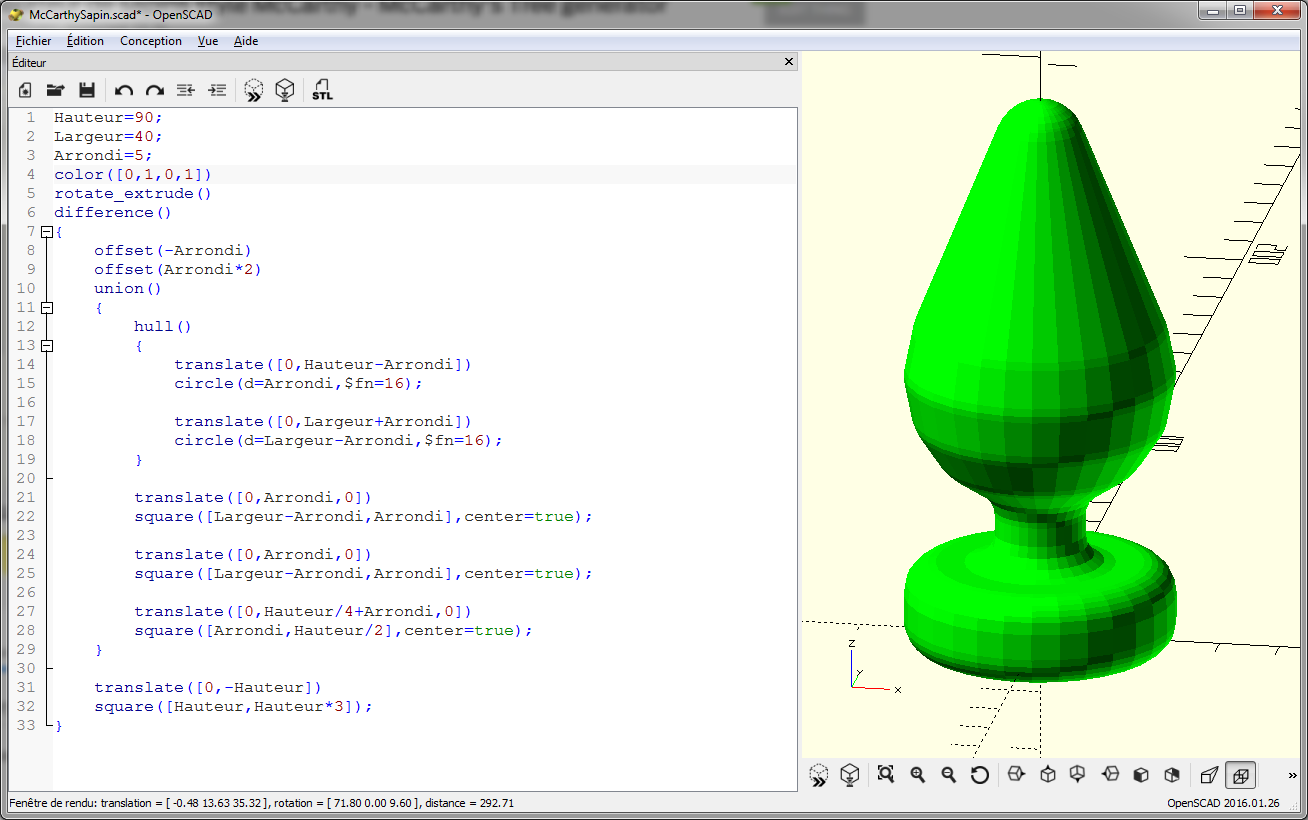Image resolution: width=1308 pixels, height=820 pixels.
Task: Click the Fenêtre de rendu status text
Action: 262,803
